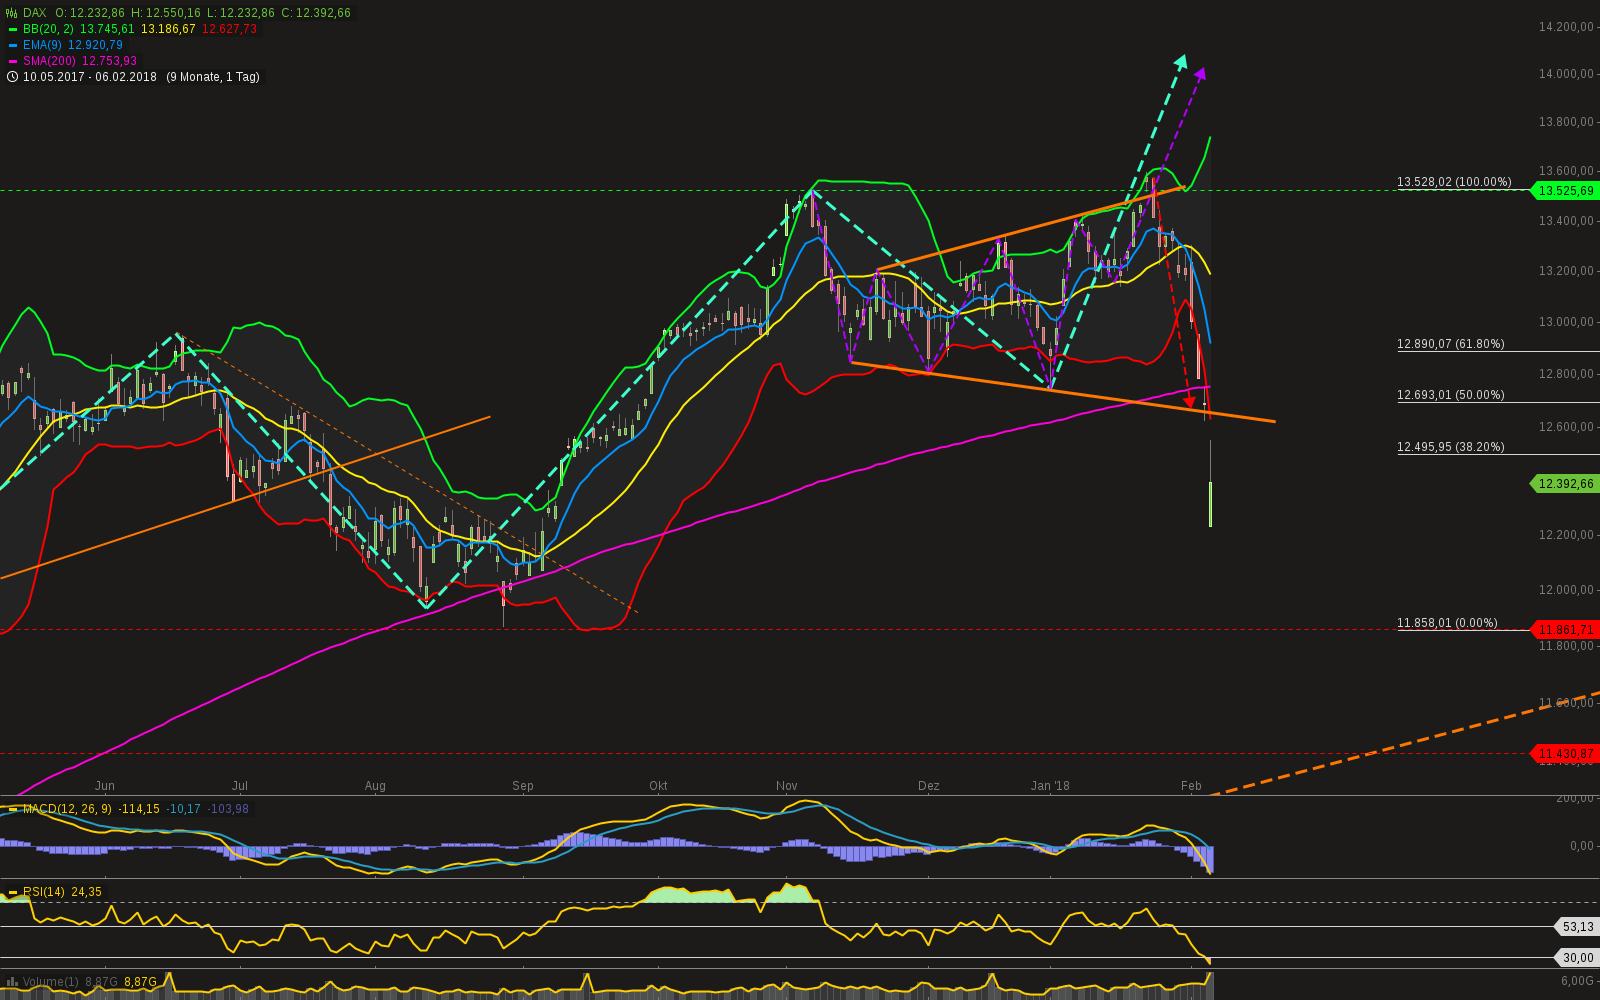Viewport: 1600px width, 1000px height.
Task: Select the SMA(200) indicator label
Action: point(50,61)
